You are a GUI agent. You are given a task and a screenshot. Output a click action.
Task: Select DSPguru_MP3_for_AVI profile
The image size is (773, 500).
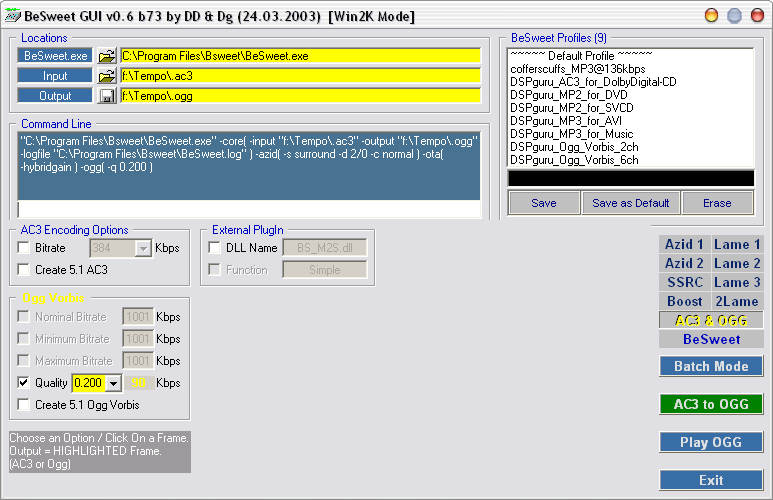tap(631, 121)
